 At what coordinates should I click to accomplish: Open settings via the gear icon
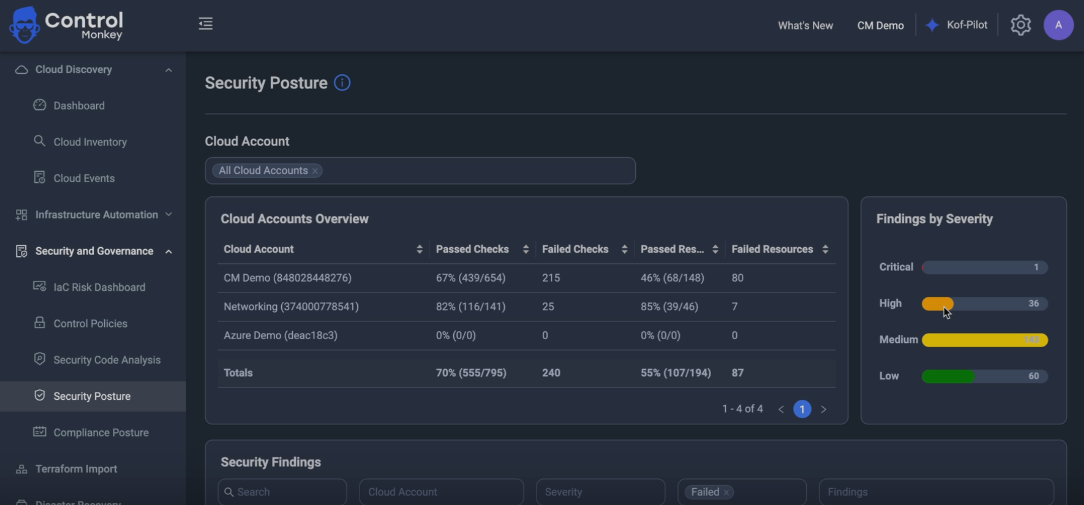point(1020,26)
